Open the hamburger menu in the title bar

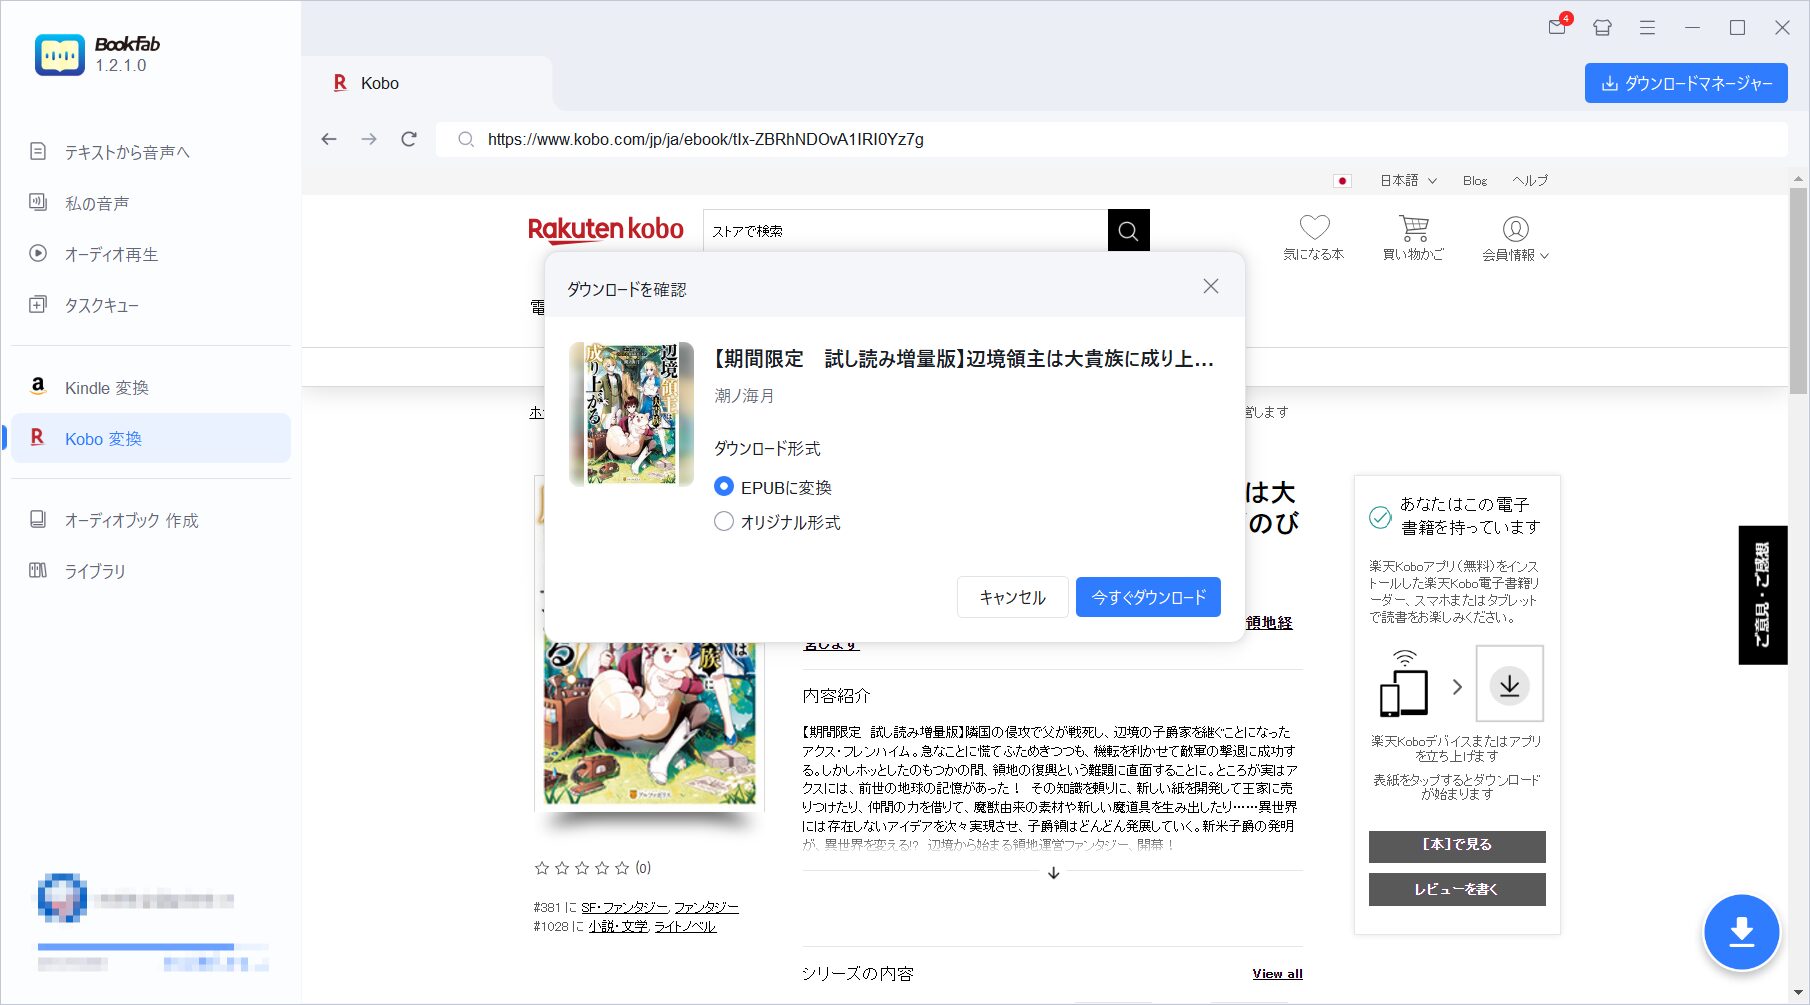(x=1646, y=28)
